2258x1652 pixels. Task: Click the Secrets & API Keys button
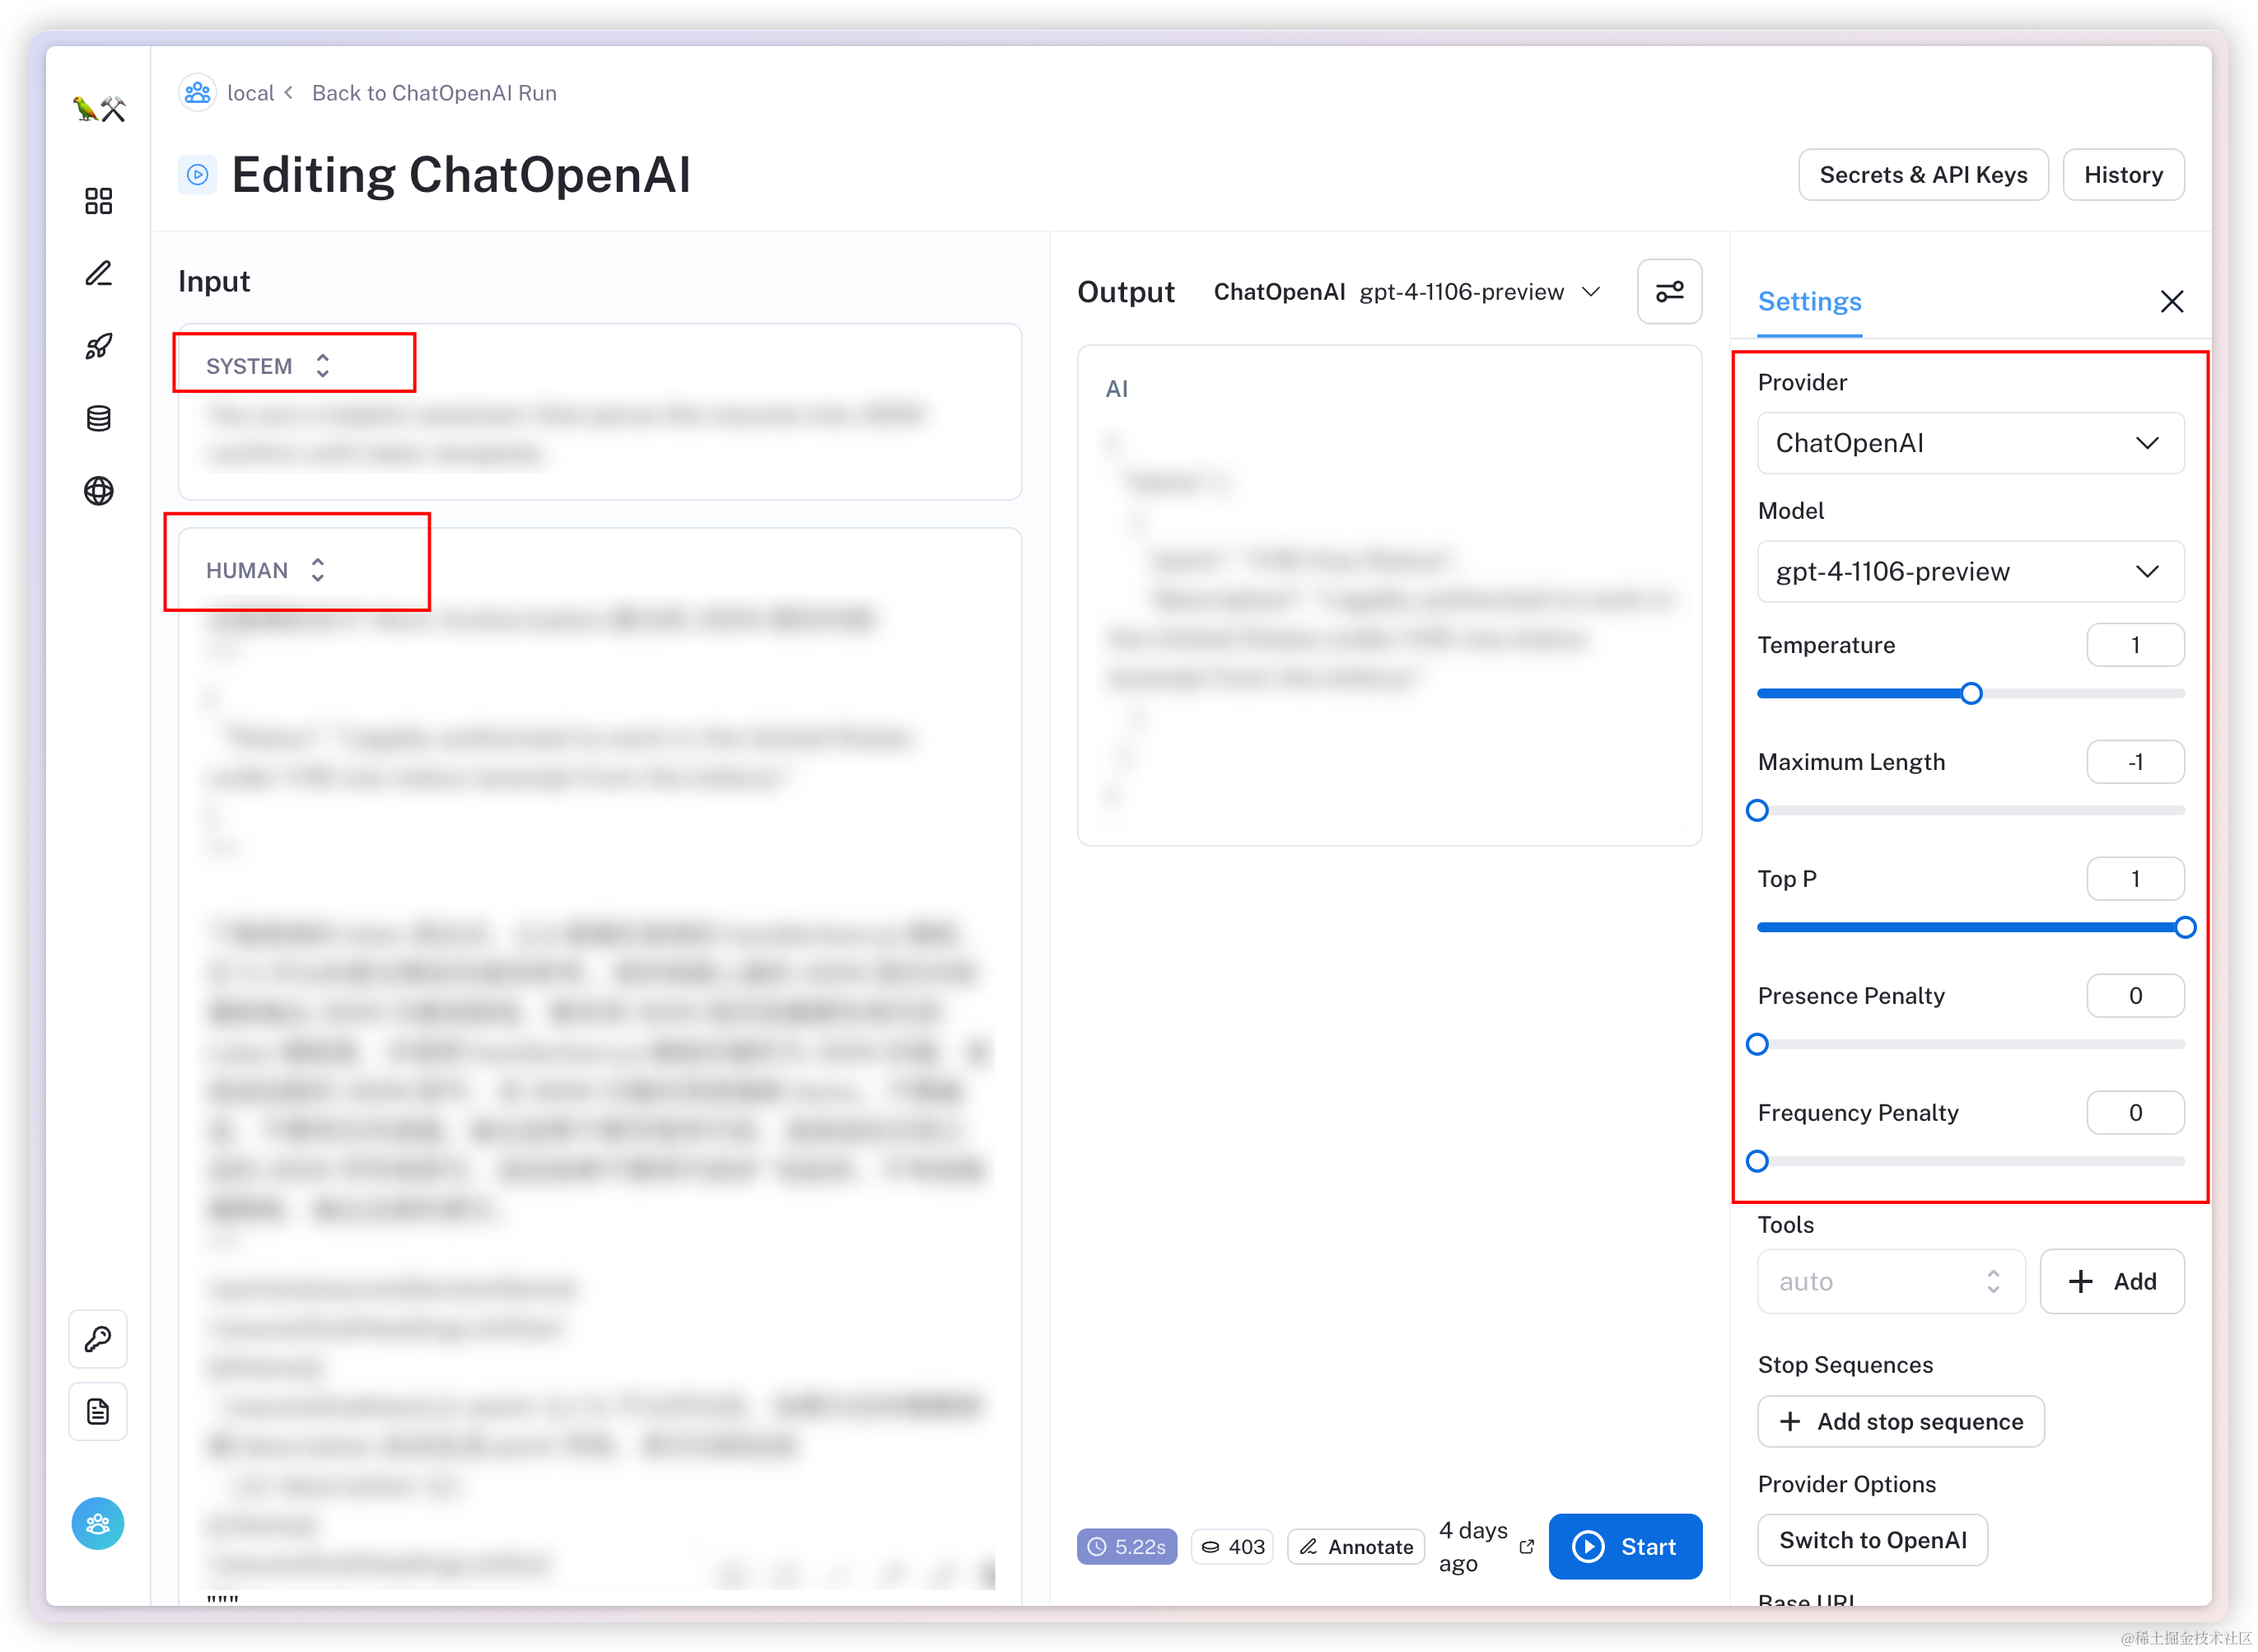click(1922, 175)
